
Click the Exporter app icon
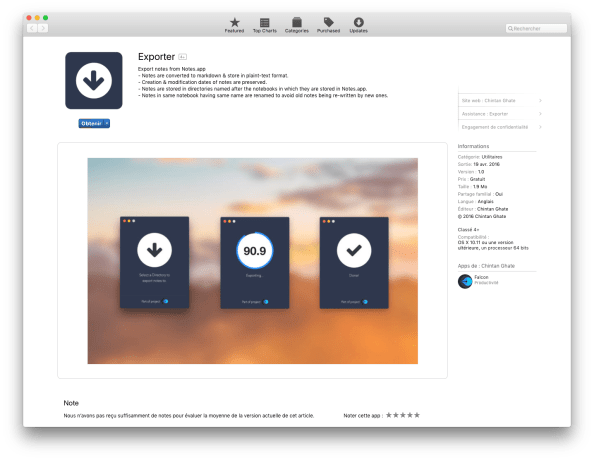[94, 80]
